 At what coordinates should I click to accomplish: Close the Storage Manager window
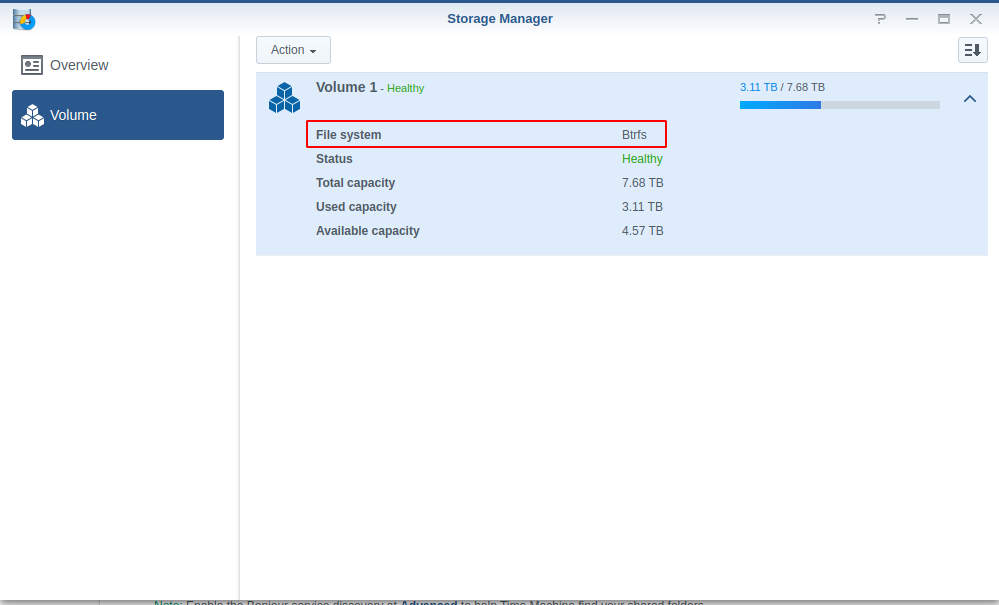click(975, 19)
